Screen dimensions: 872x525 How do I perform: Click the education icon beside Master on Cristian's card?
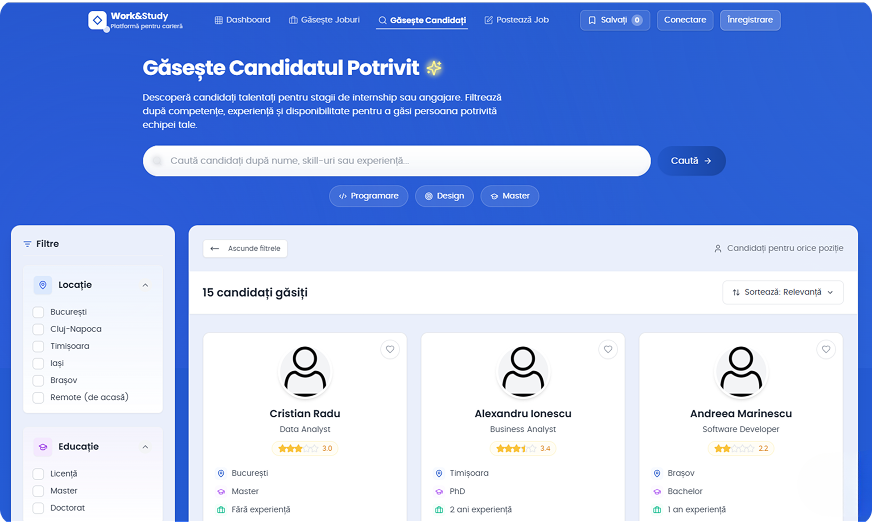click(x=221, y=492)
